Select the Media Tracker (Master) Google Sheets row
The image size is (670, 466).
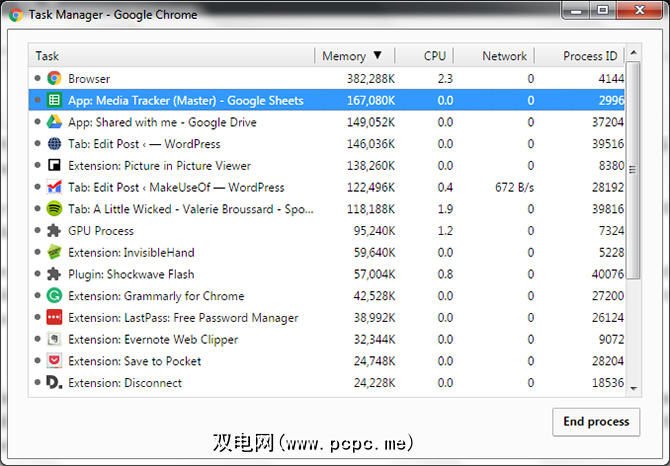click(x=327, y=100)
